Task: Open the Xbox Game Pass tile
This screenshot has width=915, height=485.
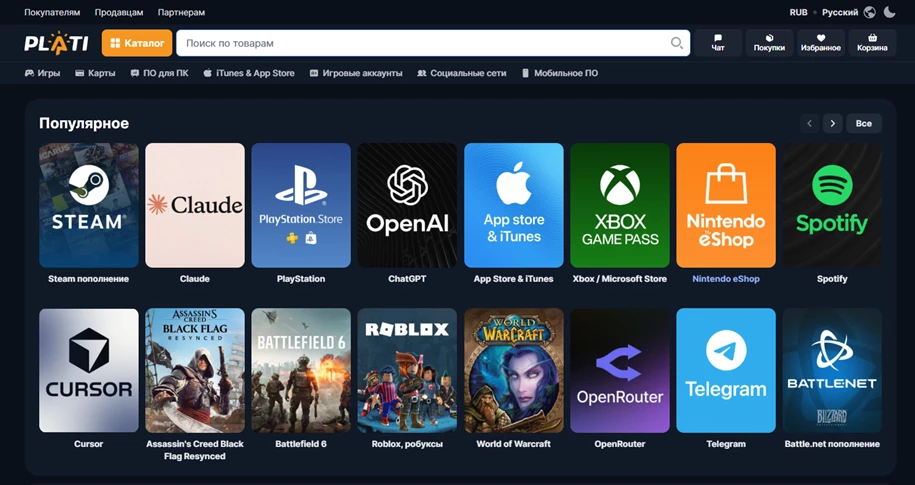Action: point(620,205)
